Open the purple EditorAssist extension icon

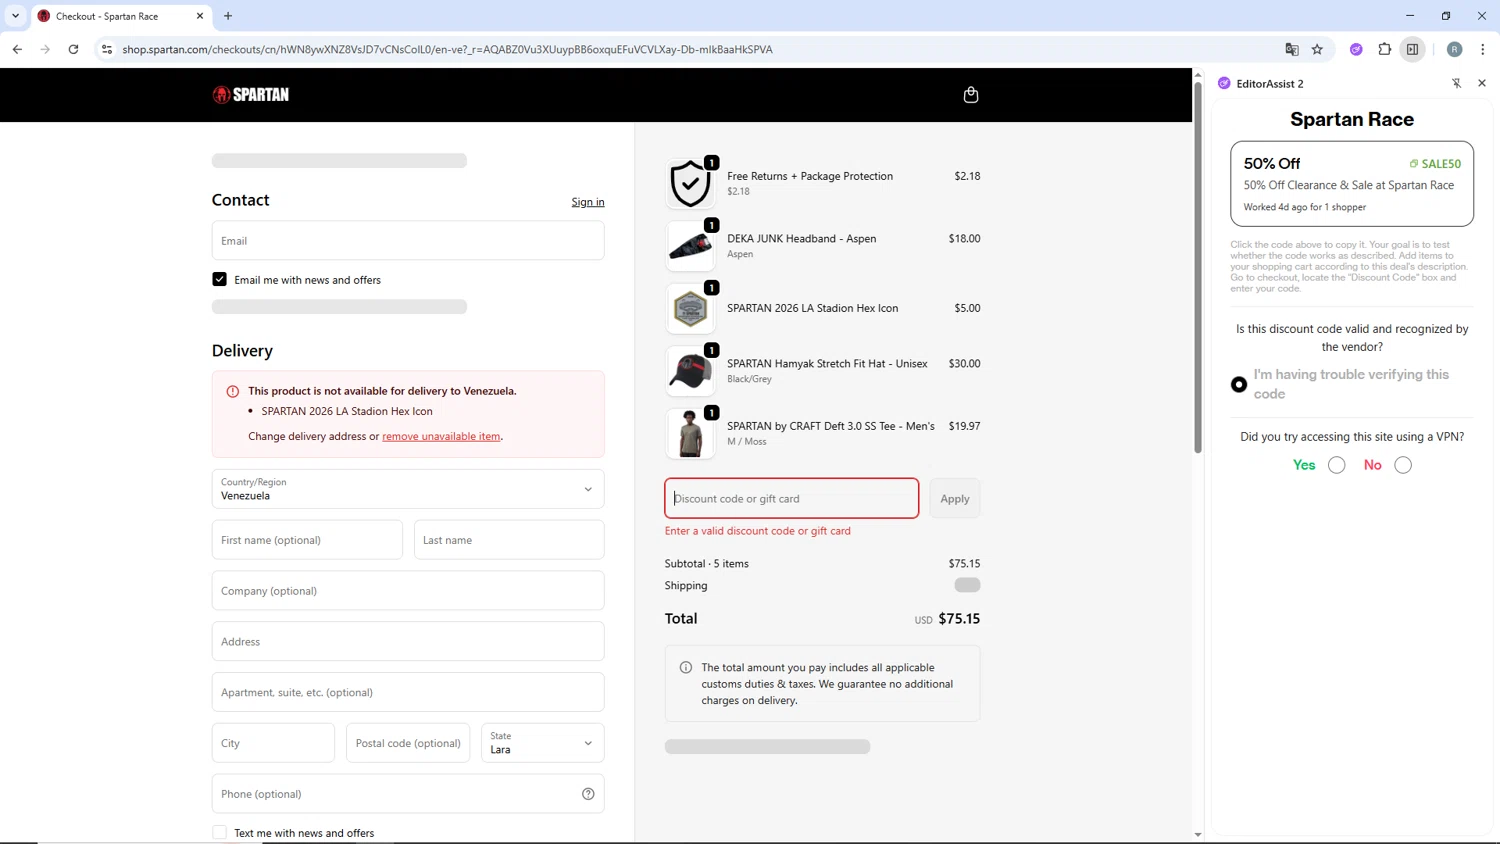click(1356, 49)
